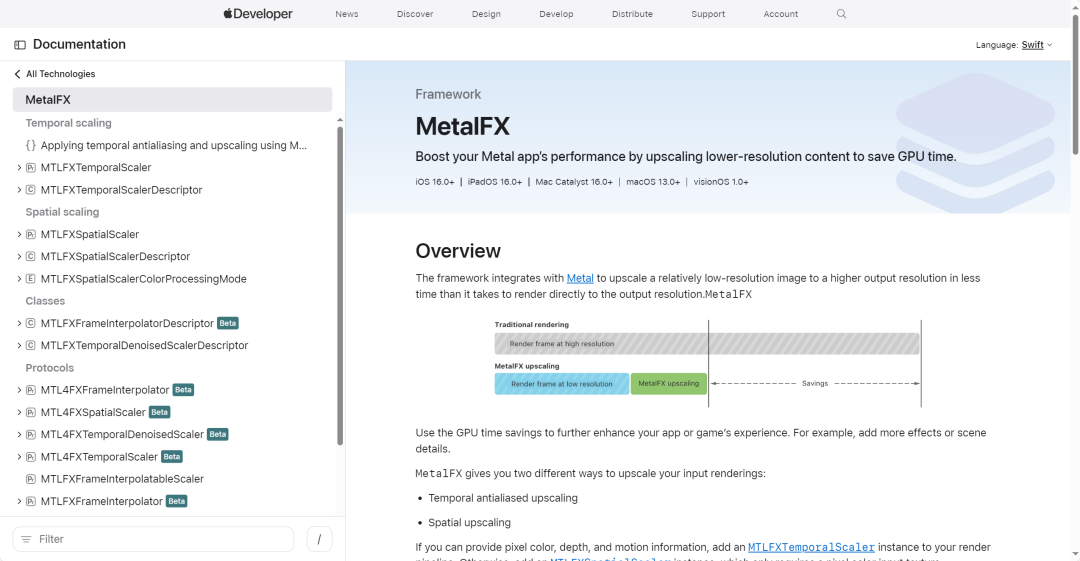Click the protocol icon beside MTL4FXSpatialScaler
This screenshot has height=561, width=1080.
[x=30, y=412]
